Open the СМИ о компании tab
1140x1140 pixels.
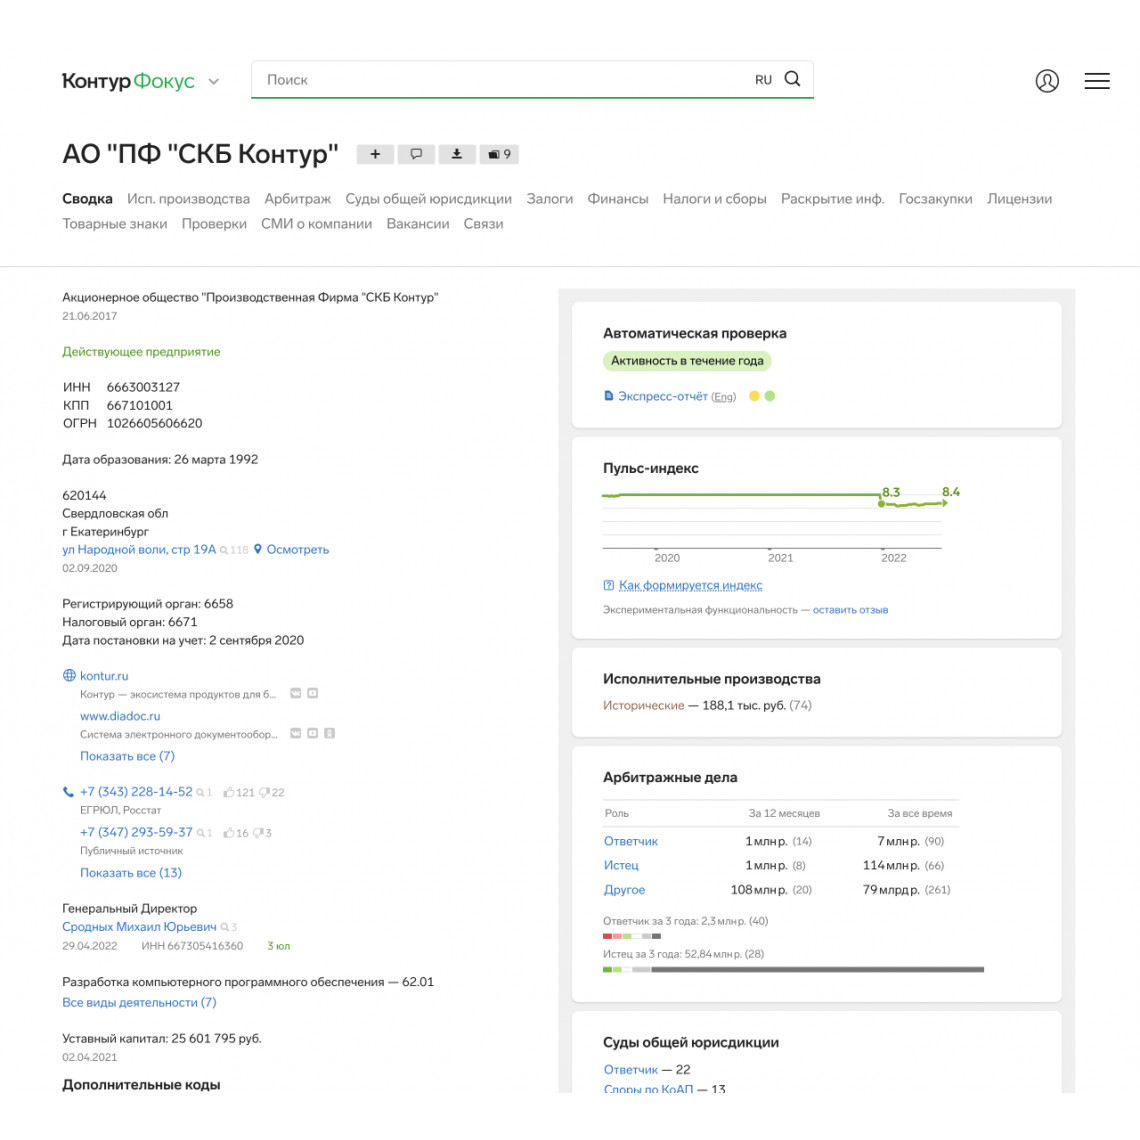pos(316,224)
